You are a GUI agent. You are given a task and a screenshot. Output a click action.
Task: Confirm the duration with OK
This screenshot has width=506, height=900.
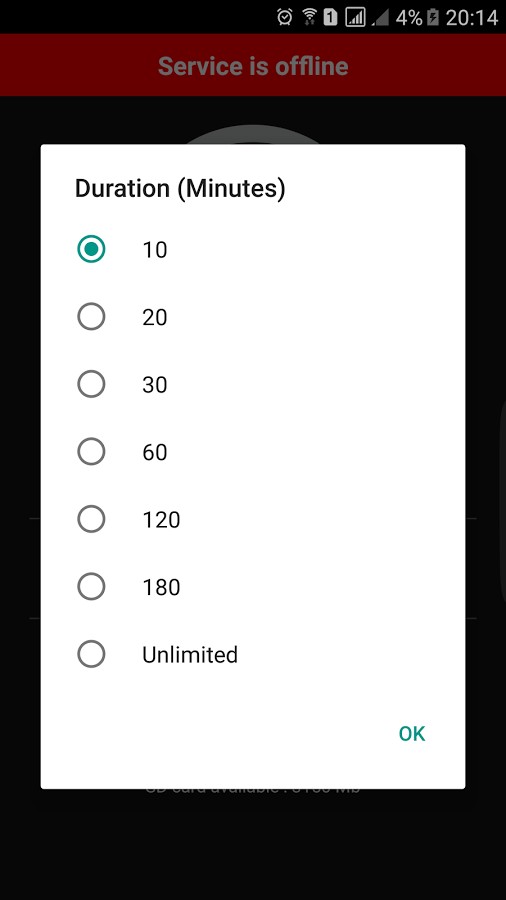pyautogui.click(x=412, y=734)
